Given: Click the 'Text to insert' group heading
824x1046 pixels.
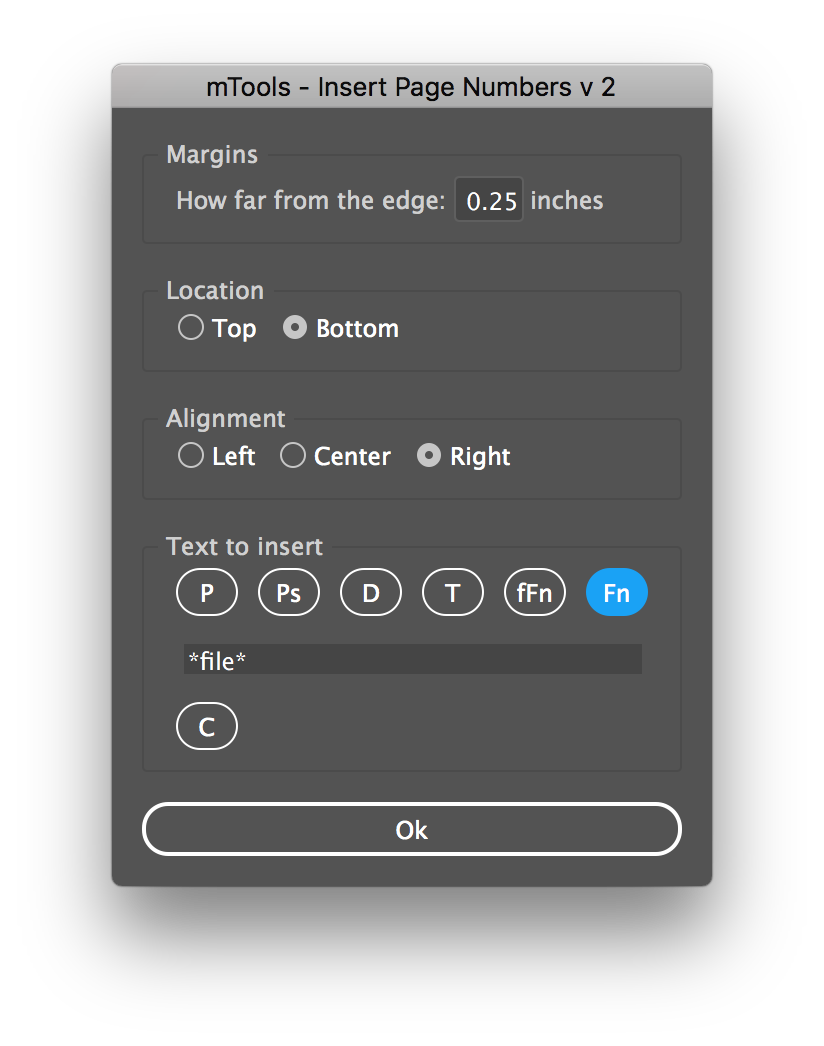Looking at the screenshot, I should pyautogui.click(x=245, y=547).
